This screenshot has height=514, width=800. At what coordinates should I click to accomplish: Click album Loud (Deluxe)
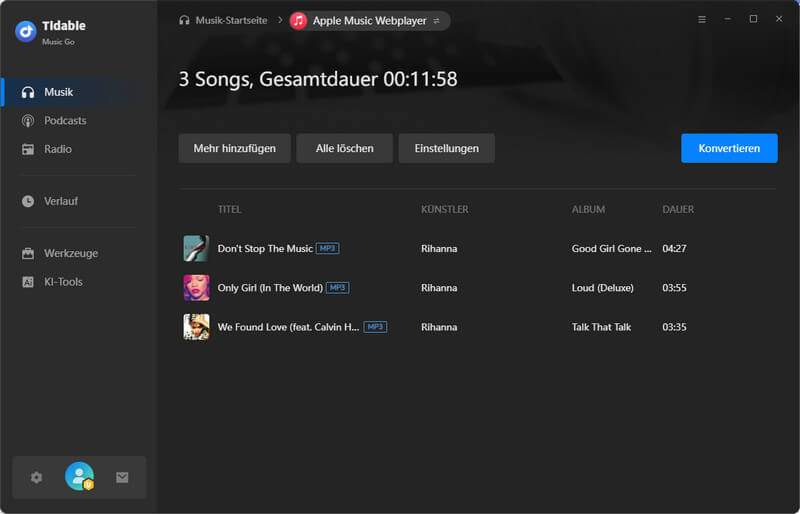pos(603,288)
